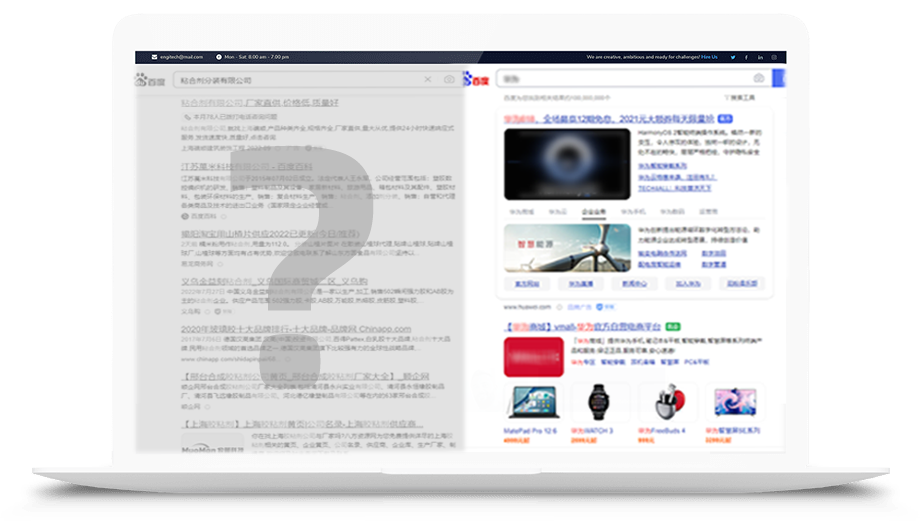Open the Twitter icon in top bar
Screen dimensions: 920x521
(x=733, y=57)
